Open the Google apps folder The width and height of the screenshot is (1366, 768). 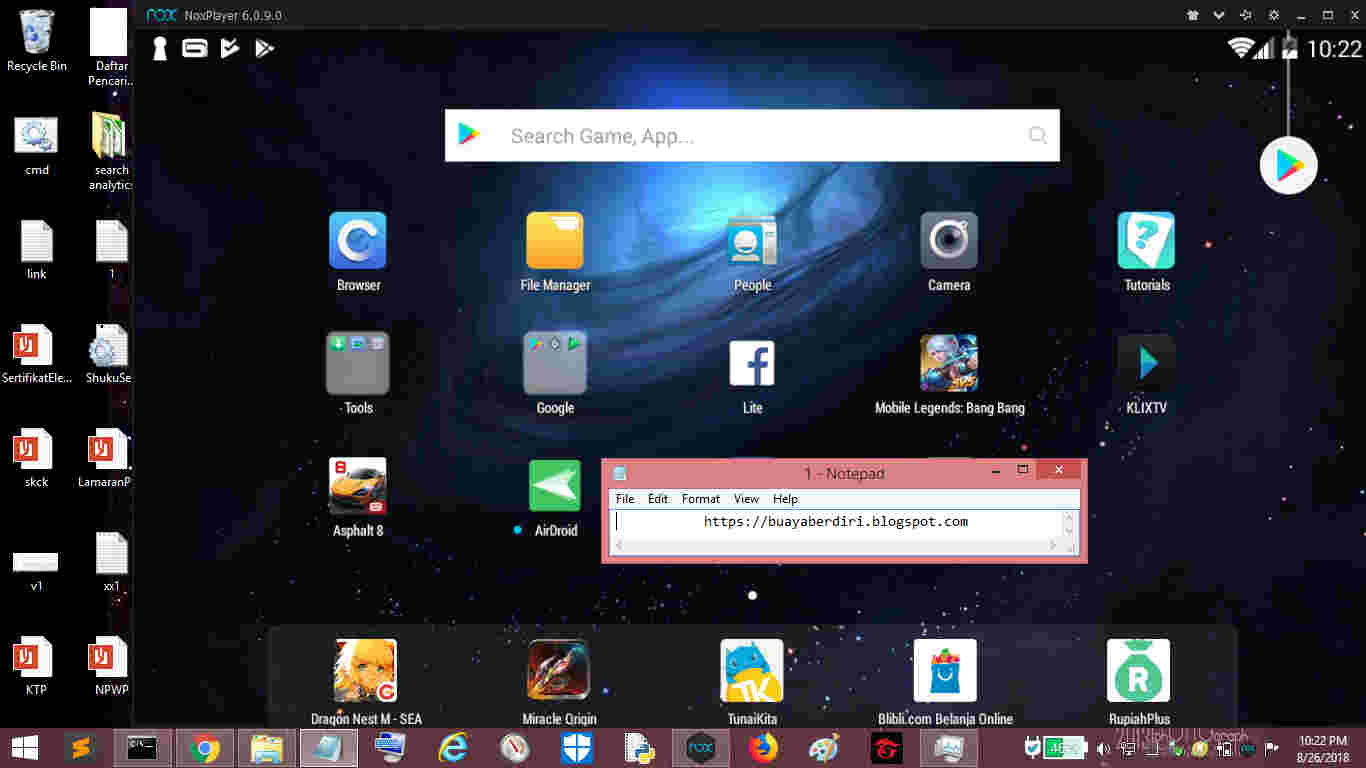coord(555,364)
